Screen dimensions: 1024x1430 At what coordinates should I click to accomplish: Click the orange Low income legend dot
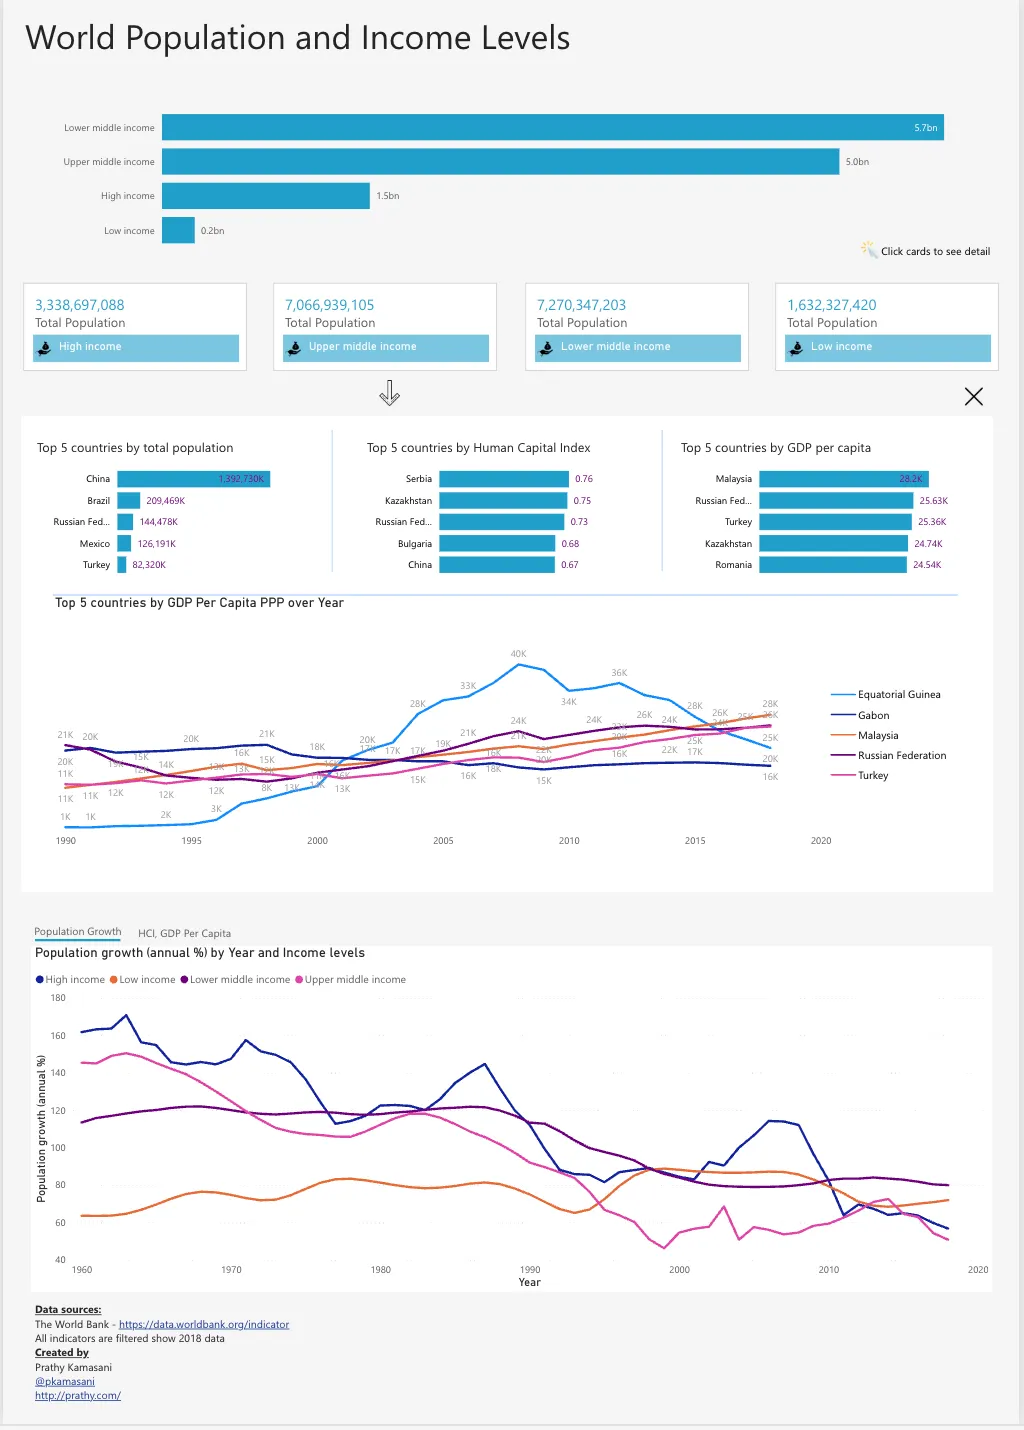click(114, 980)
